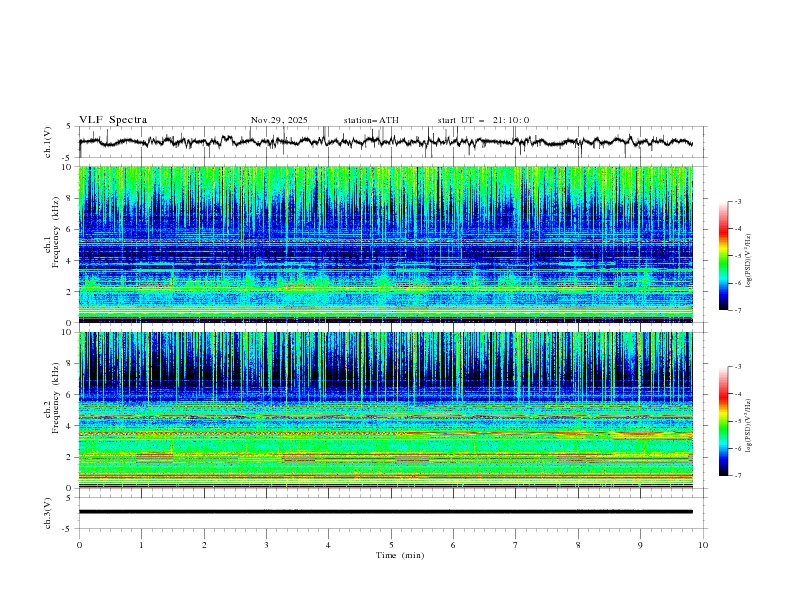The image size is (792, 612).
Task: Click the "ch.3(V)" axis label
Action: pyautogui.click(x=48, y=513)
